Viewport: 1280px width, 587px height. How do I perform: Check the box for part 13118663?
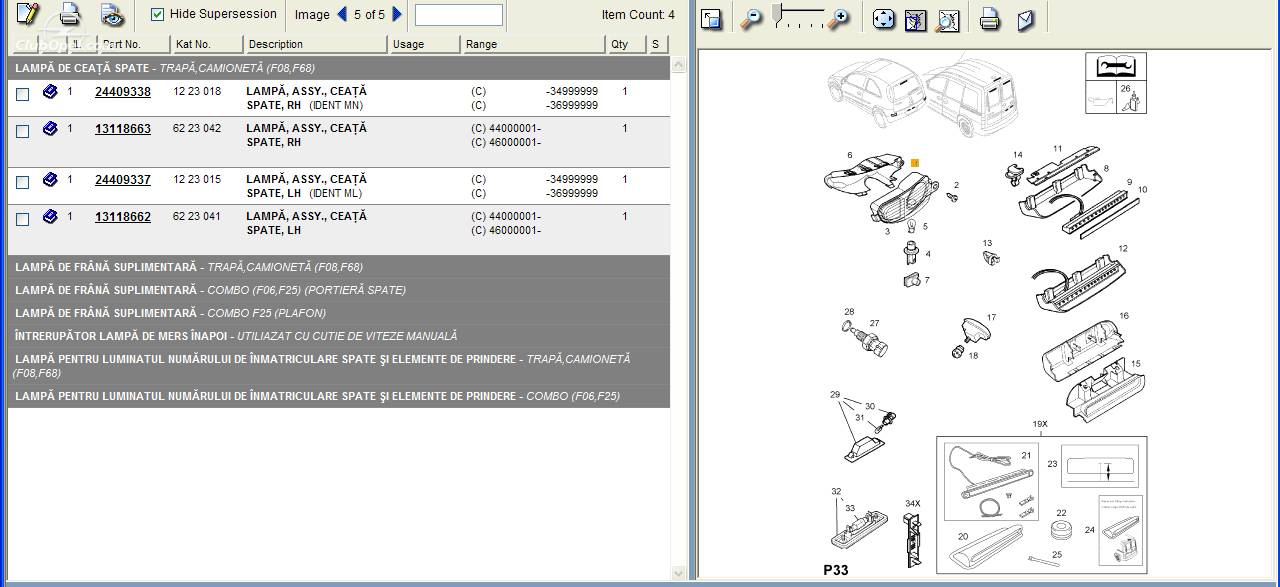[23, 131]
